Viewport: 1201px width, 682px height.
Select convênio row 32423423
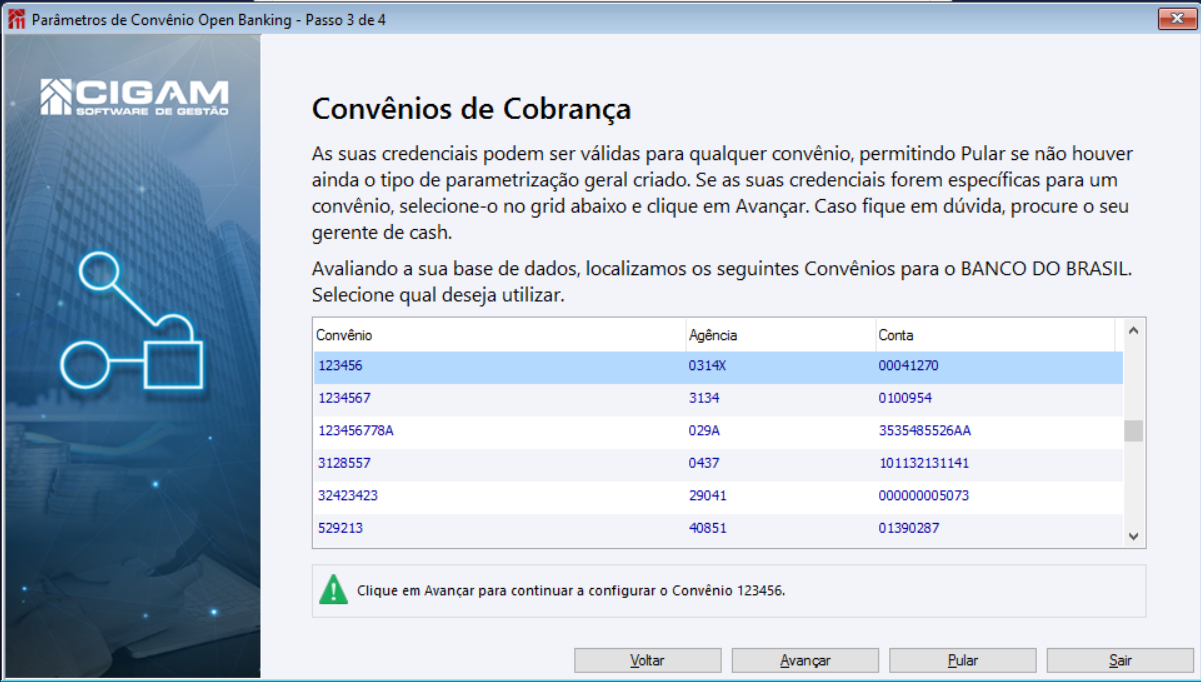click(348, 495)
